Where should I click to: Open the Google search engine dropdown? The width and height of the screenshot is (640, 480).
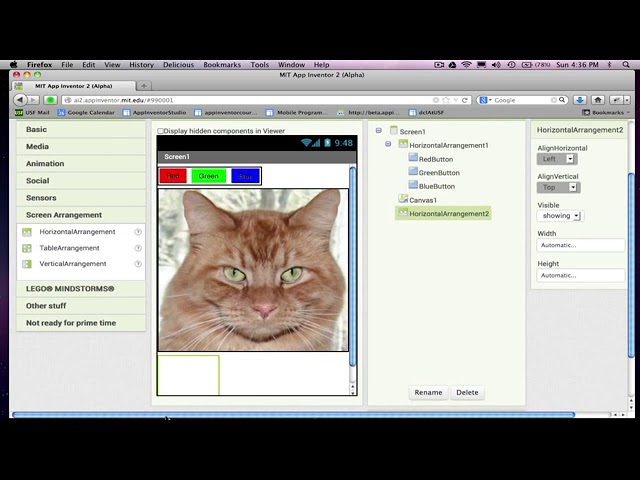[x=485, y=100]
